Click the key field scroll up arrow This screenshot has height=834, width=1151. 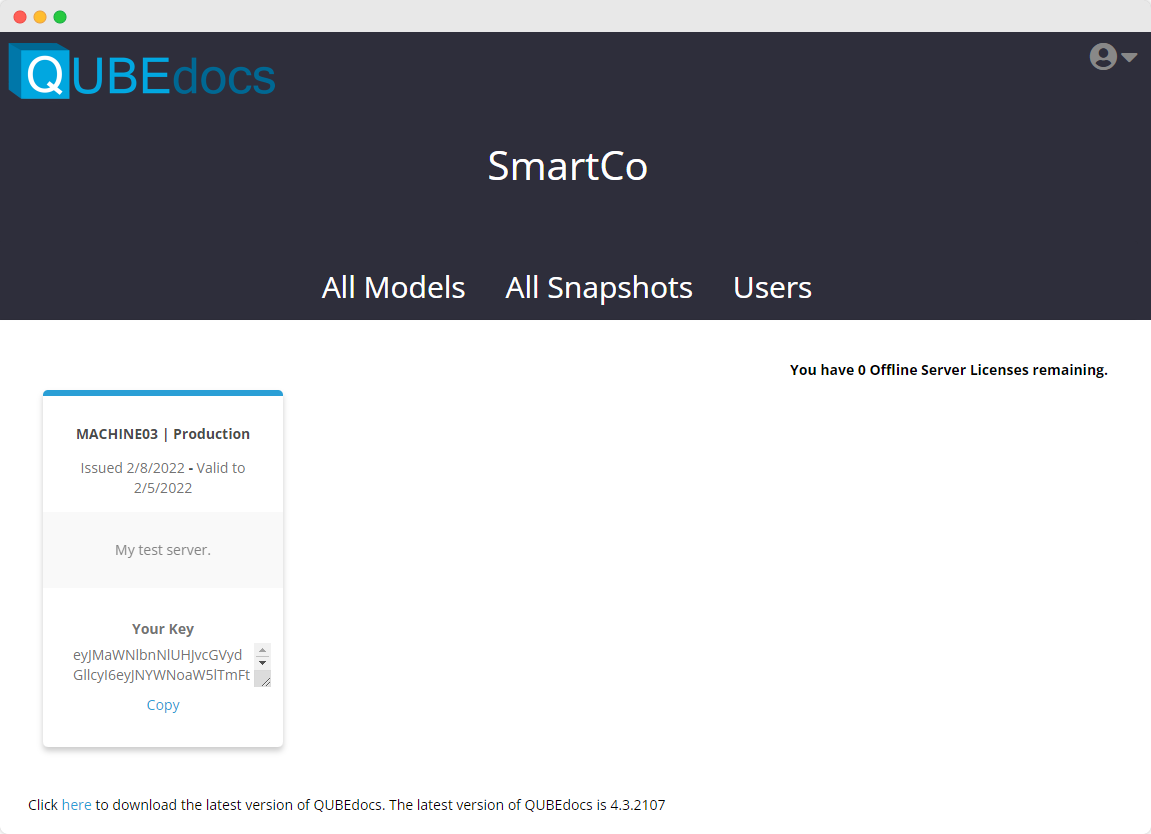[262, 650]
